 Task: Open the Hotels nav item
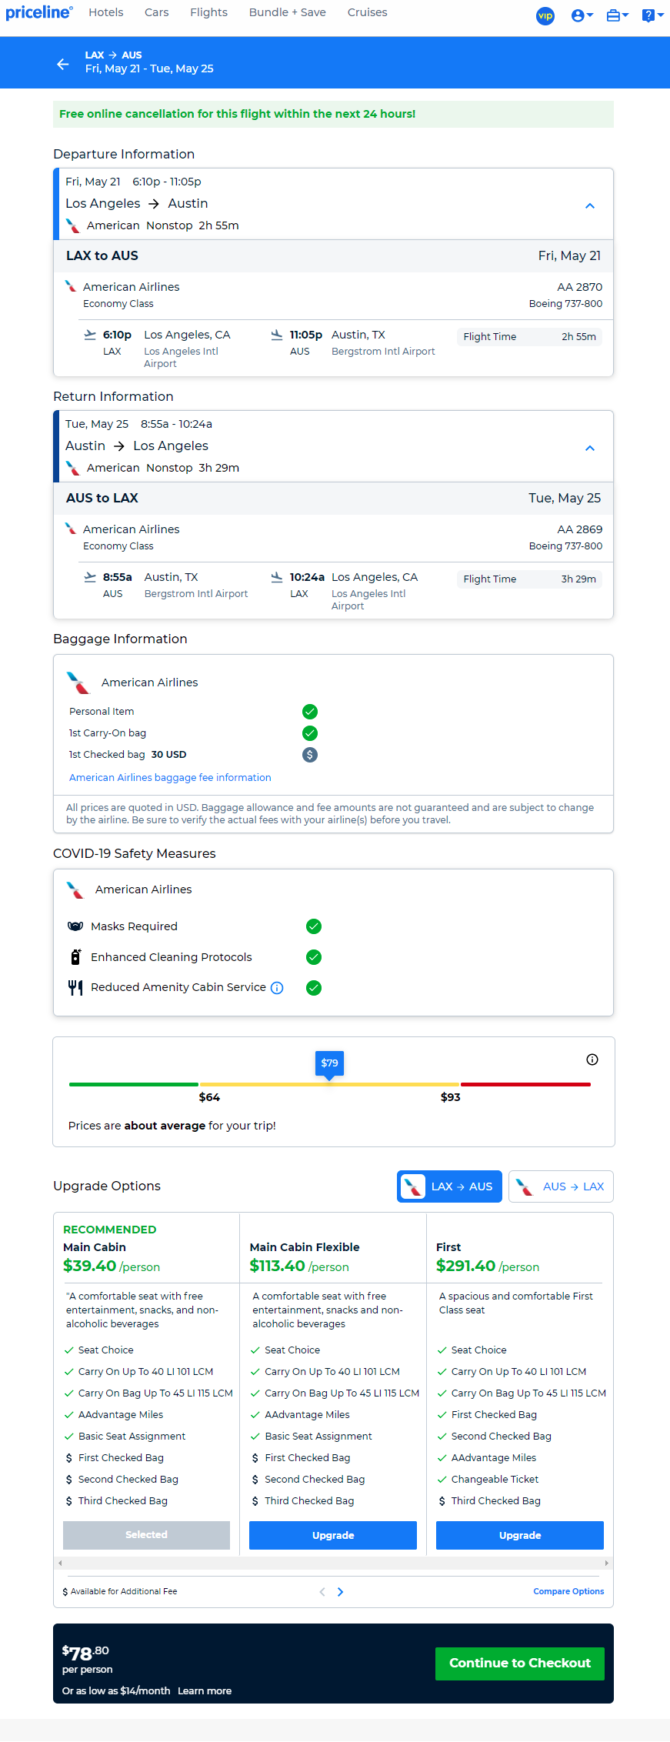pos(106,13)
